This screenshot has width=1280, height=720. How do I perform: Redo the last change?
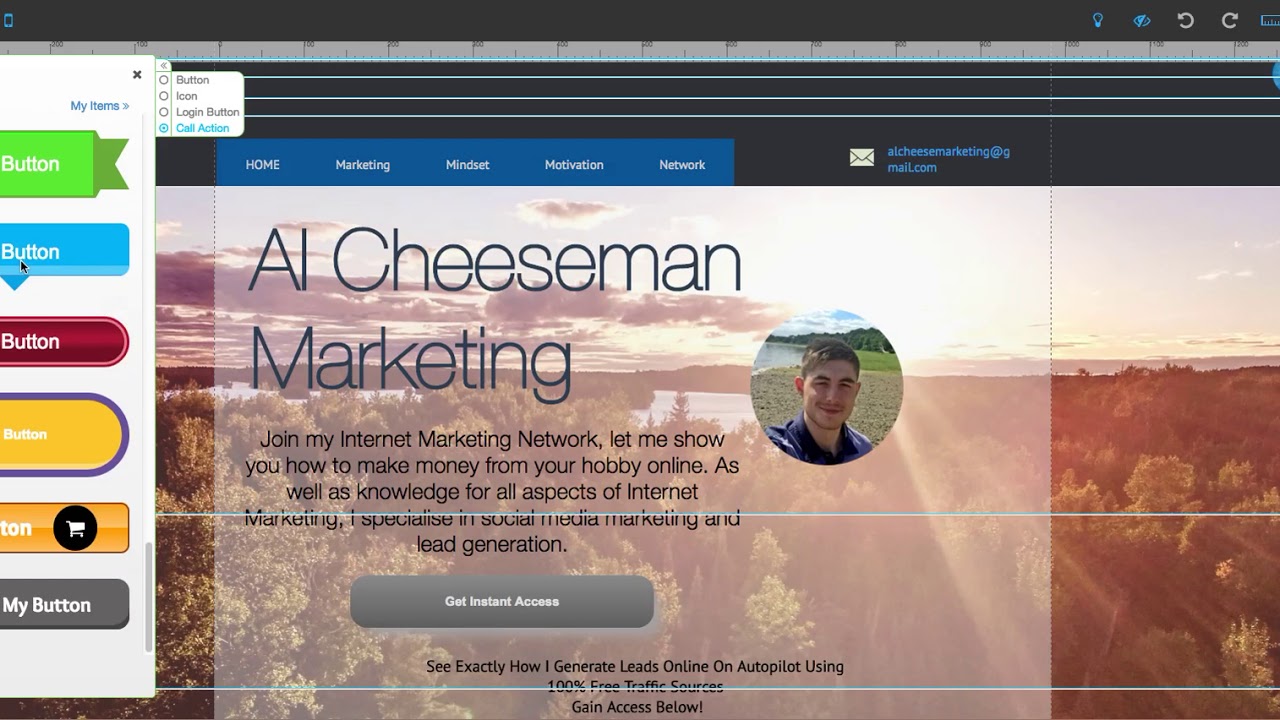tap(1230, 20)
